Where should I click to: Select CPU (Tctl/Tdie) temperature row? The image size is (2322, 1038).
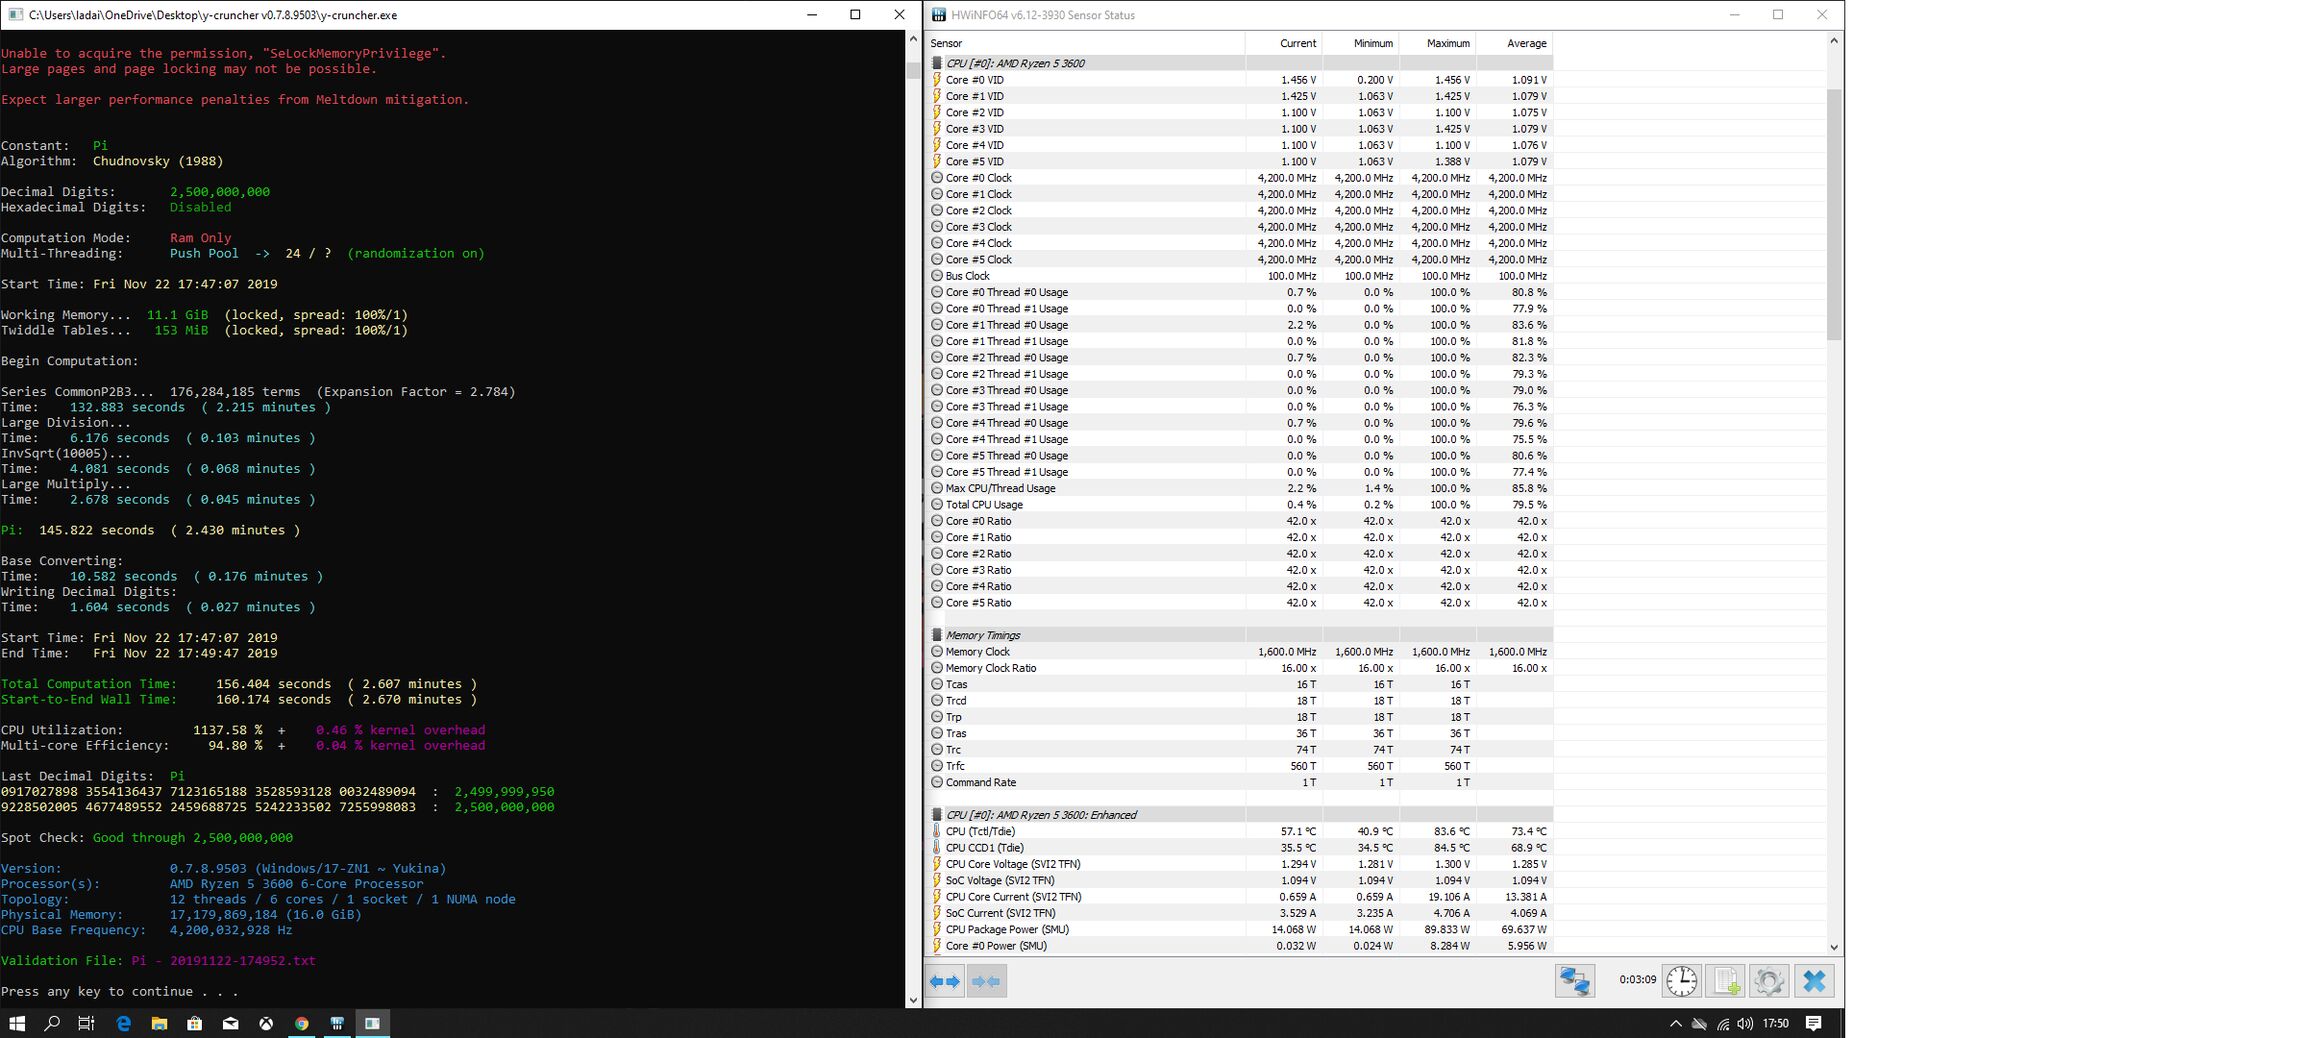pos(1240,831)
